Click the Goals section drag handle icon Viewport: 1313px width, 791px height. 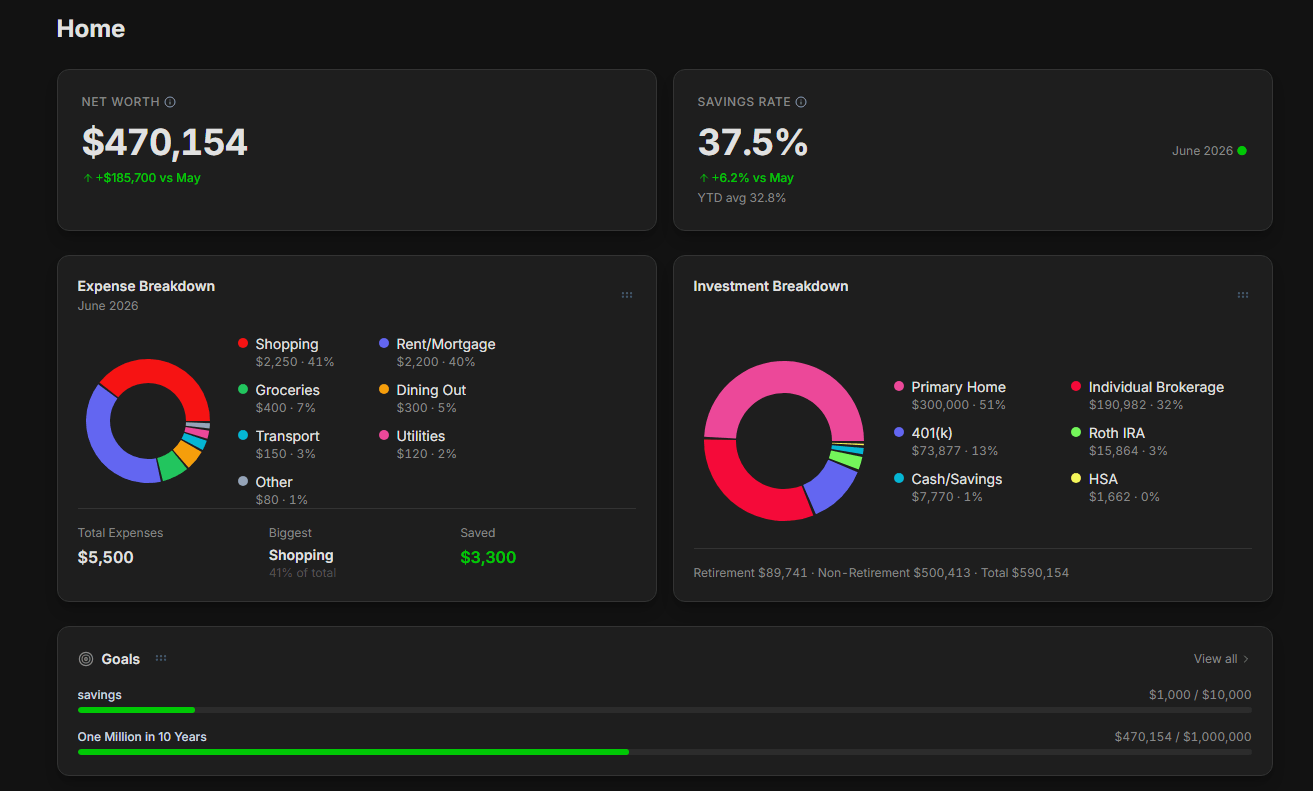[x=161, y=658]
